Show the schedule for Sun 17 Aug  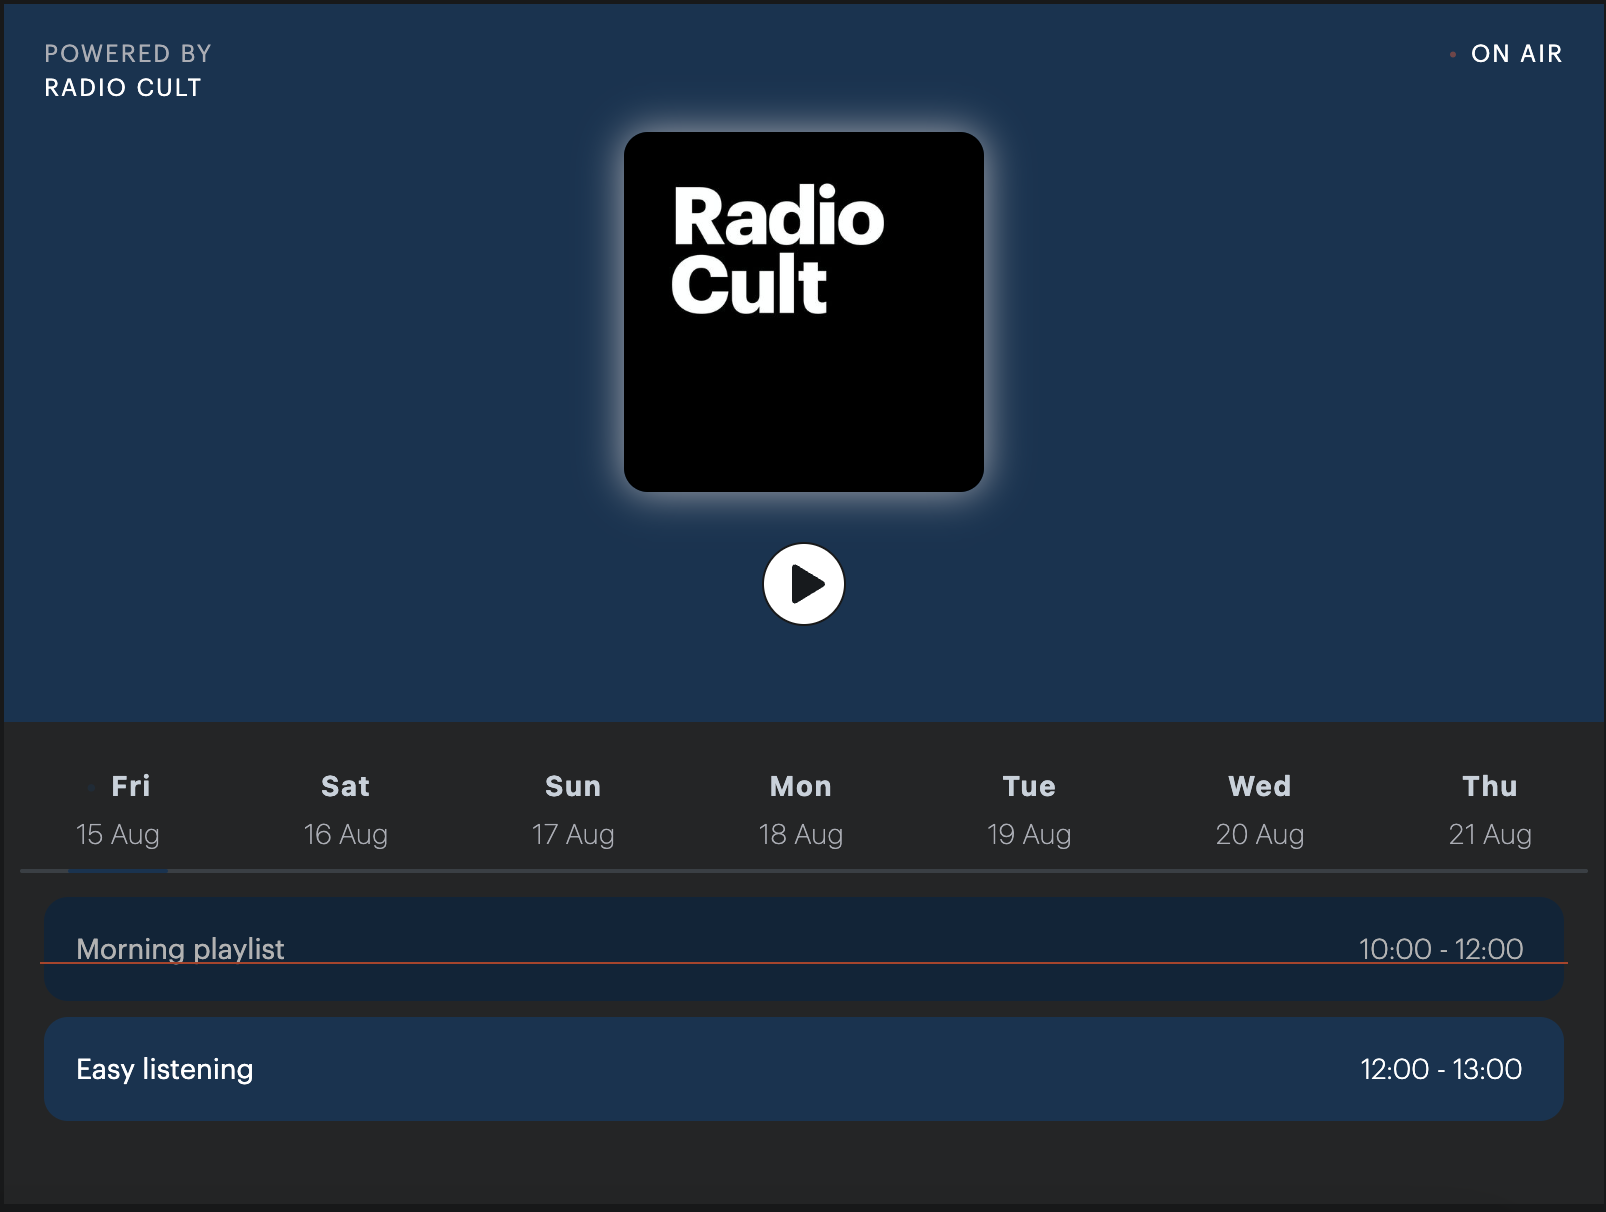pos(573,810)
